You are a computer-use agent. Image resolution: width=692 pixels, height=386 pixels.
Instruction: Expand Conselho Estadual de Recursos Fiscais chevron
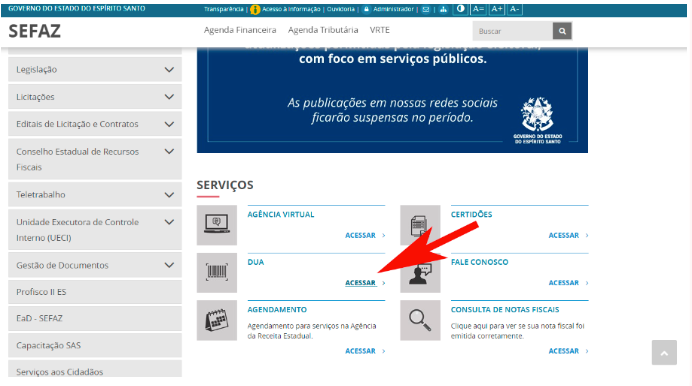click(169, 152)
